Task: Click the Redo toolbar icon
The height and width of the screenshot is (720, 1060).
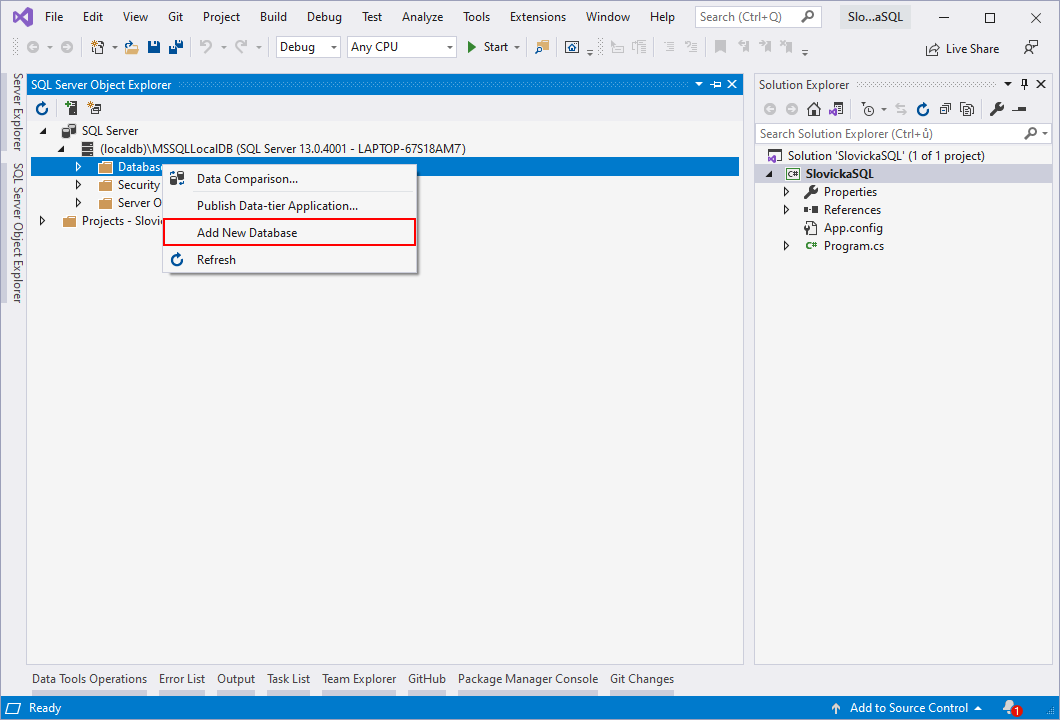Action: [241, 47]
